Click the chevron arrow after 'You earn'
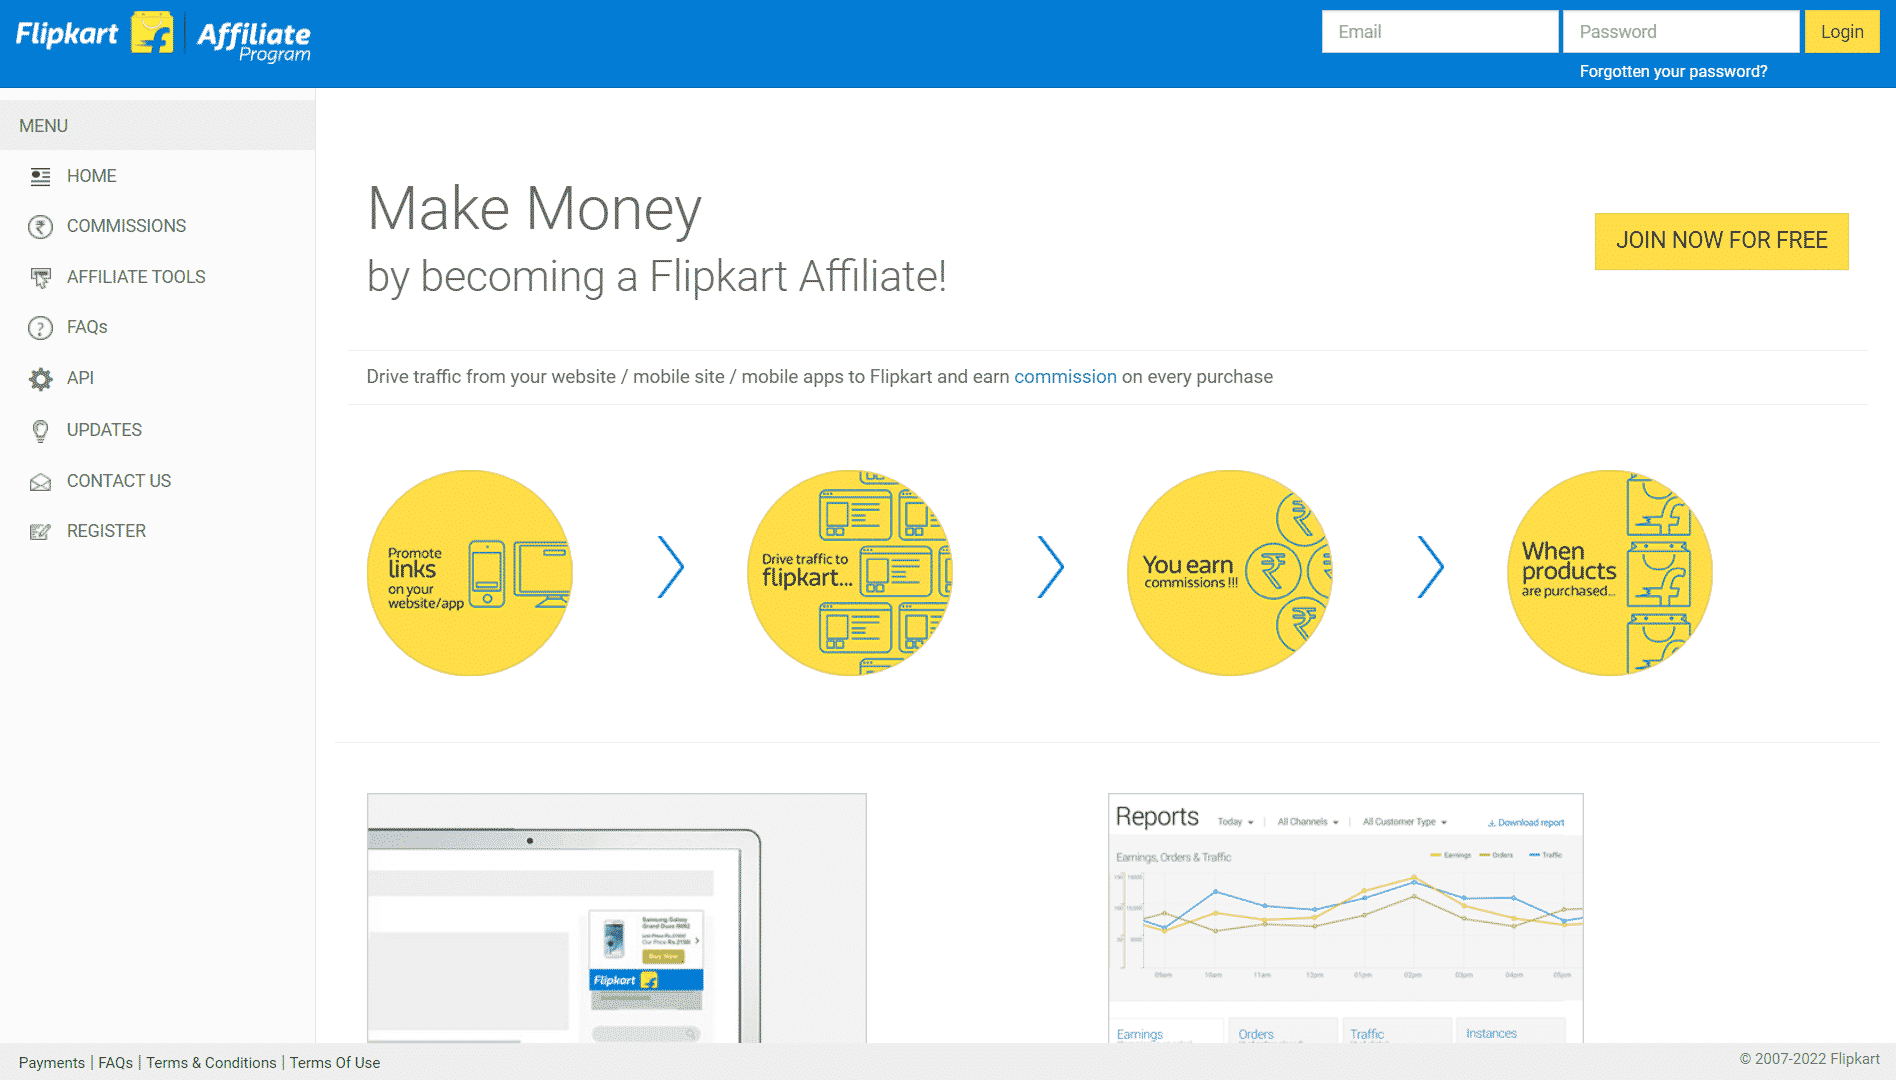 point(1431,567)
